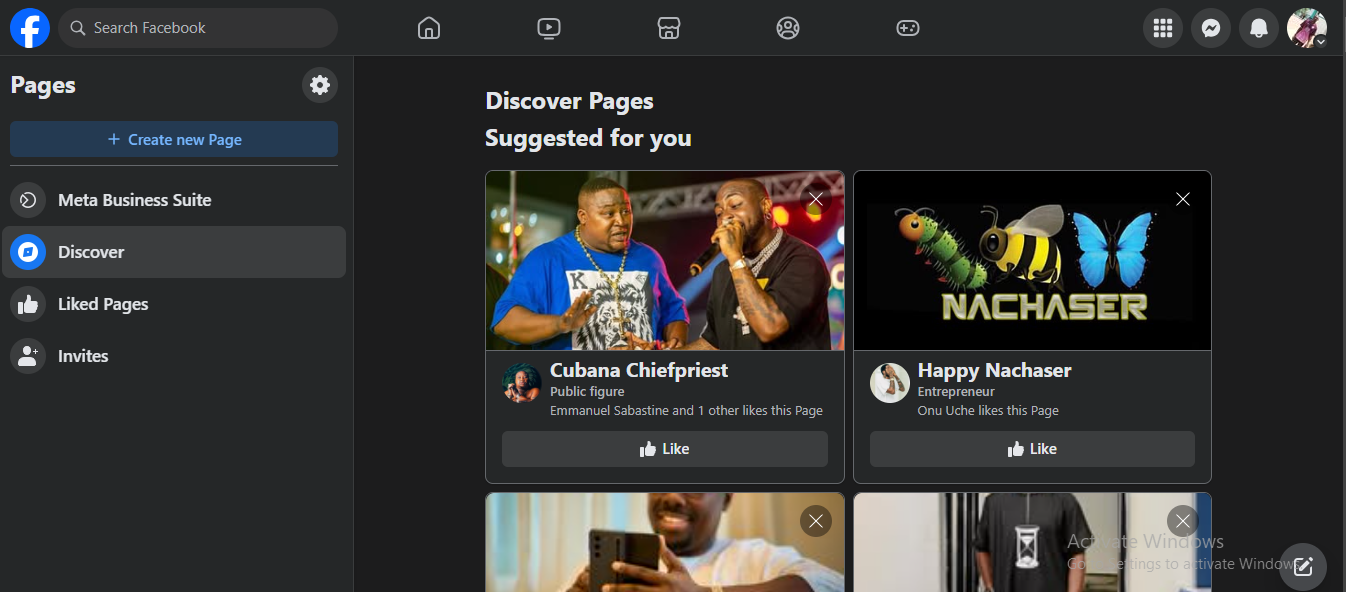The height and width of the screenshot is (592, 1346).
Task: Click the 'Discover Pages' heading
Action: click(569, 101)
